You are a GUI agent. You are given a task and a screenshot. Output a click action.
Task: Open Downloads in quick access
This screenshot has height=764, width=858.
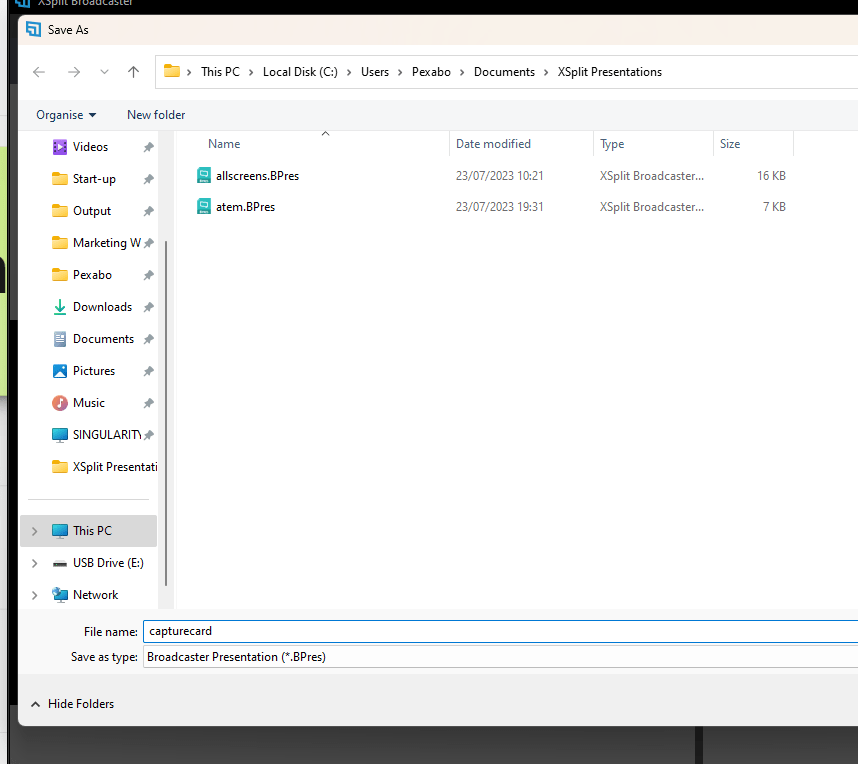[x=102, y=306]
